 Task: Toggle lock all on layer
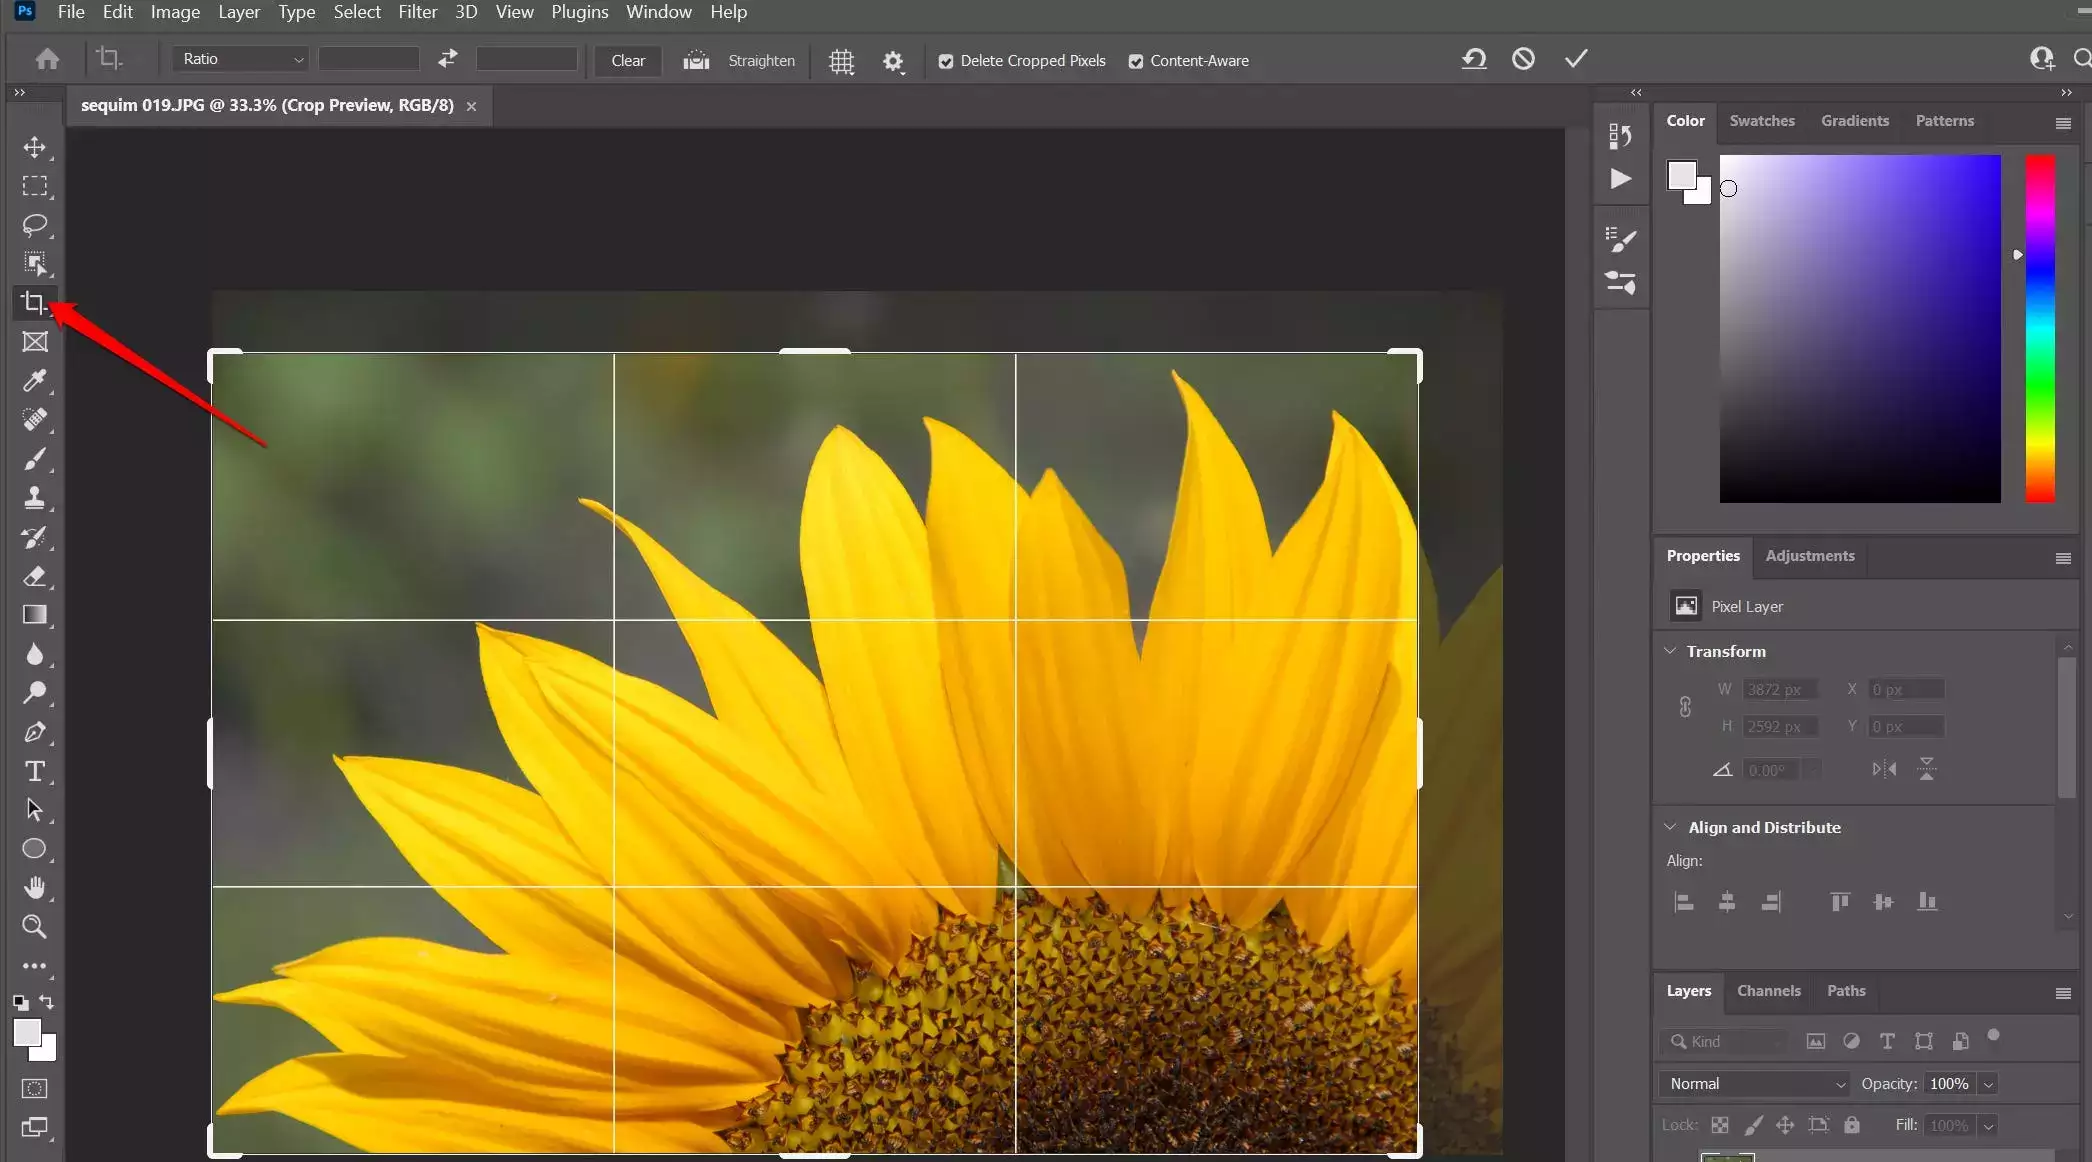[1852, 1125]
